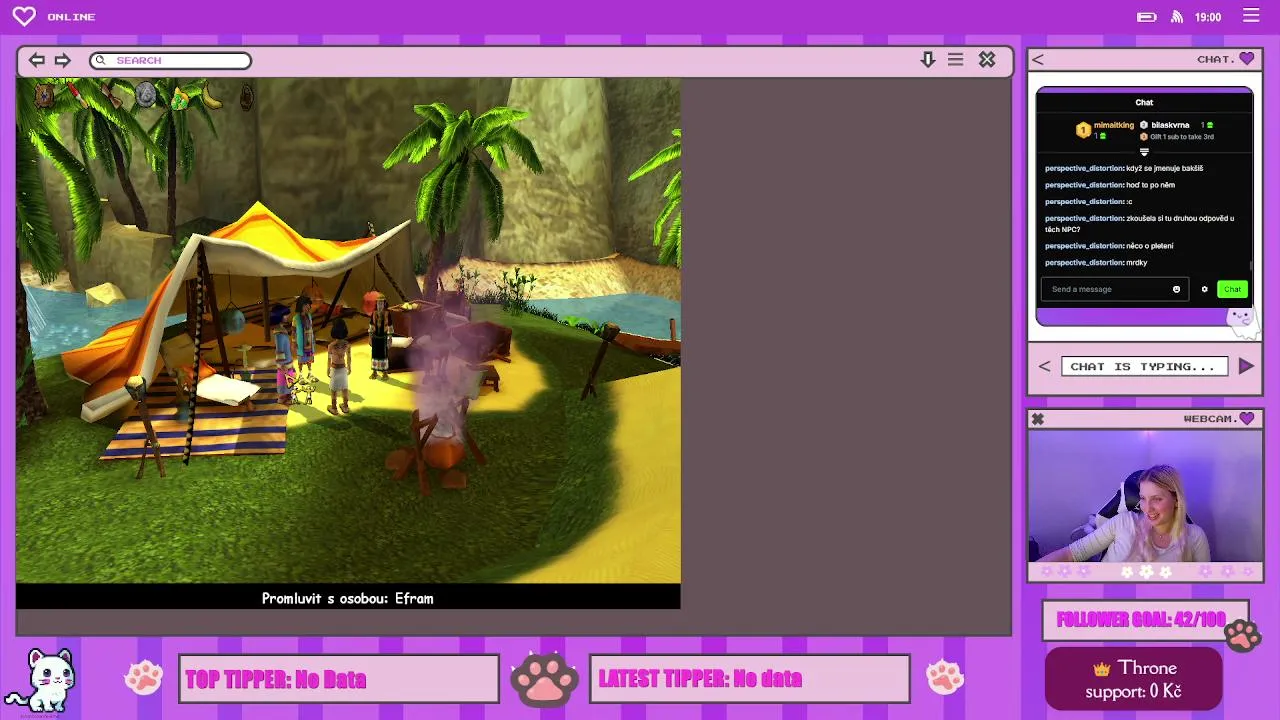1280x720 pixels.
Task: Collapse chat panel with the left chevron
Action: tap(1038, 59)
